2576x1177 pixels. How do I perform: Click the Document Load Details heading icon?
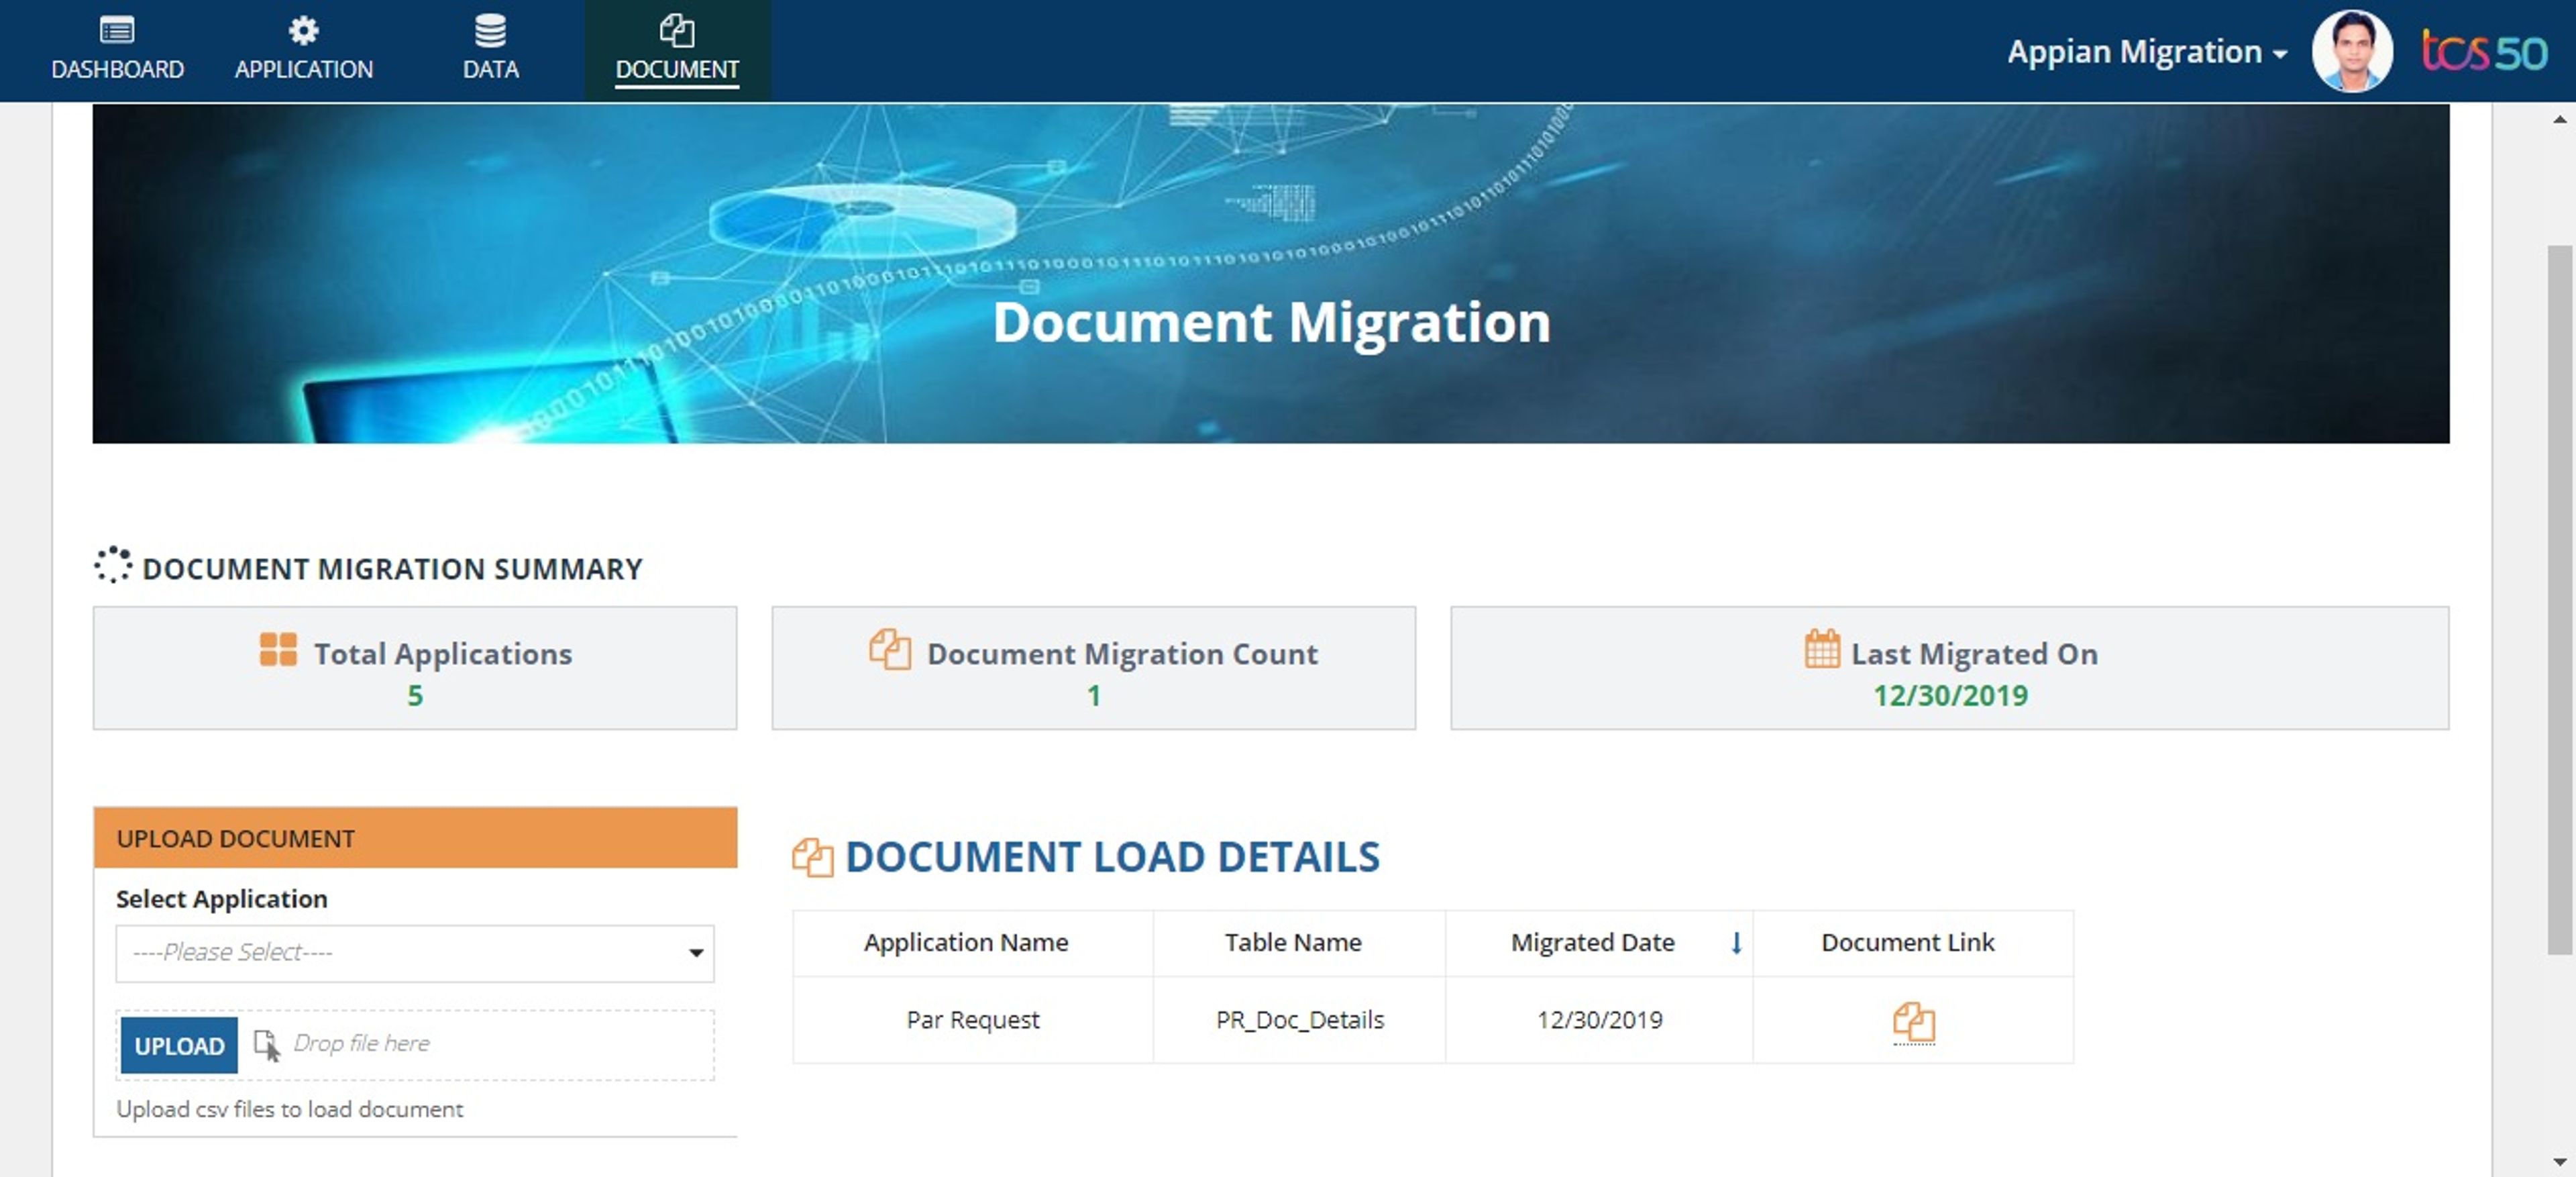pos(812,857)
